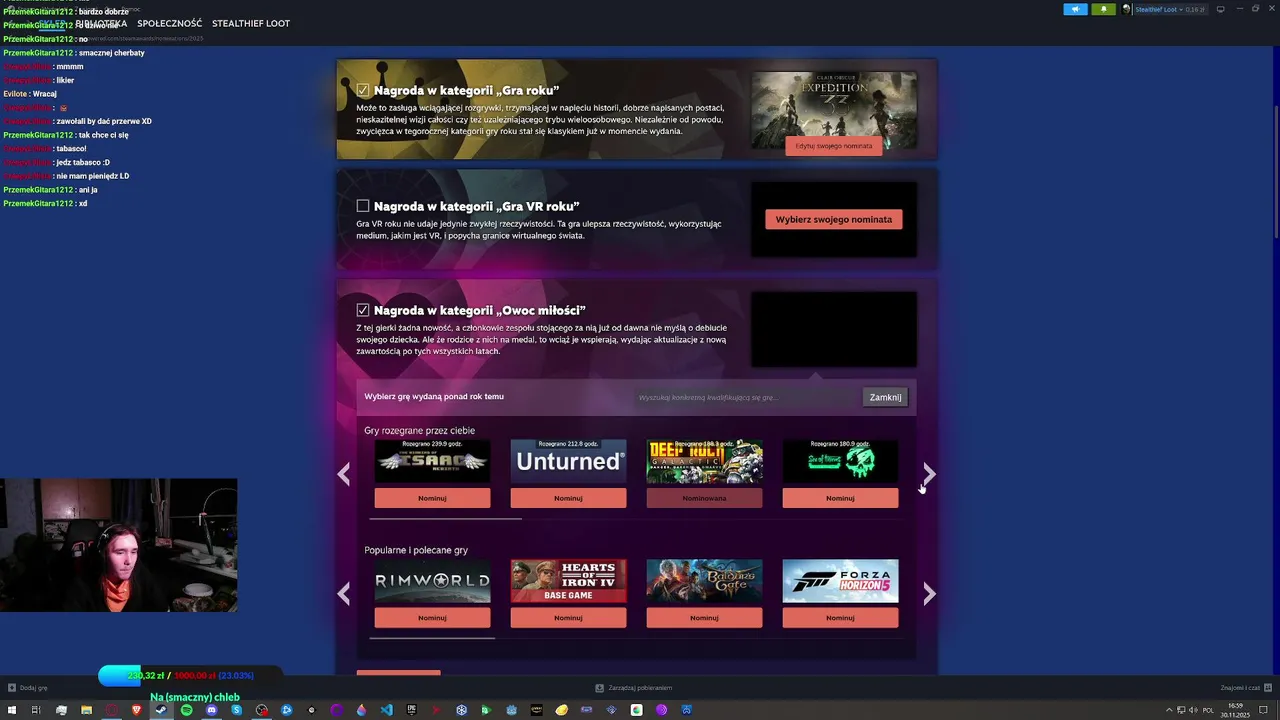This screenshot has height=720, width=1280.
Task: Show next Popularne i polecane games
Action: (x=929, y=594)
